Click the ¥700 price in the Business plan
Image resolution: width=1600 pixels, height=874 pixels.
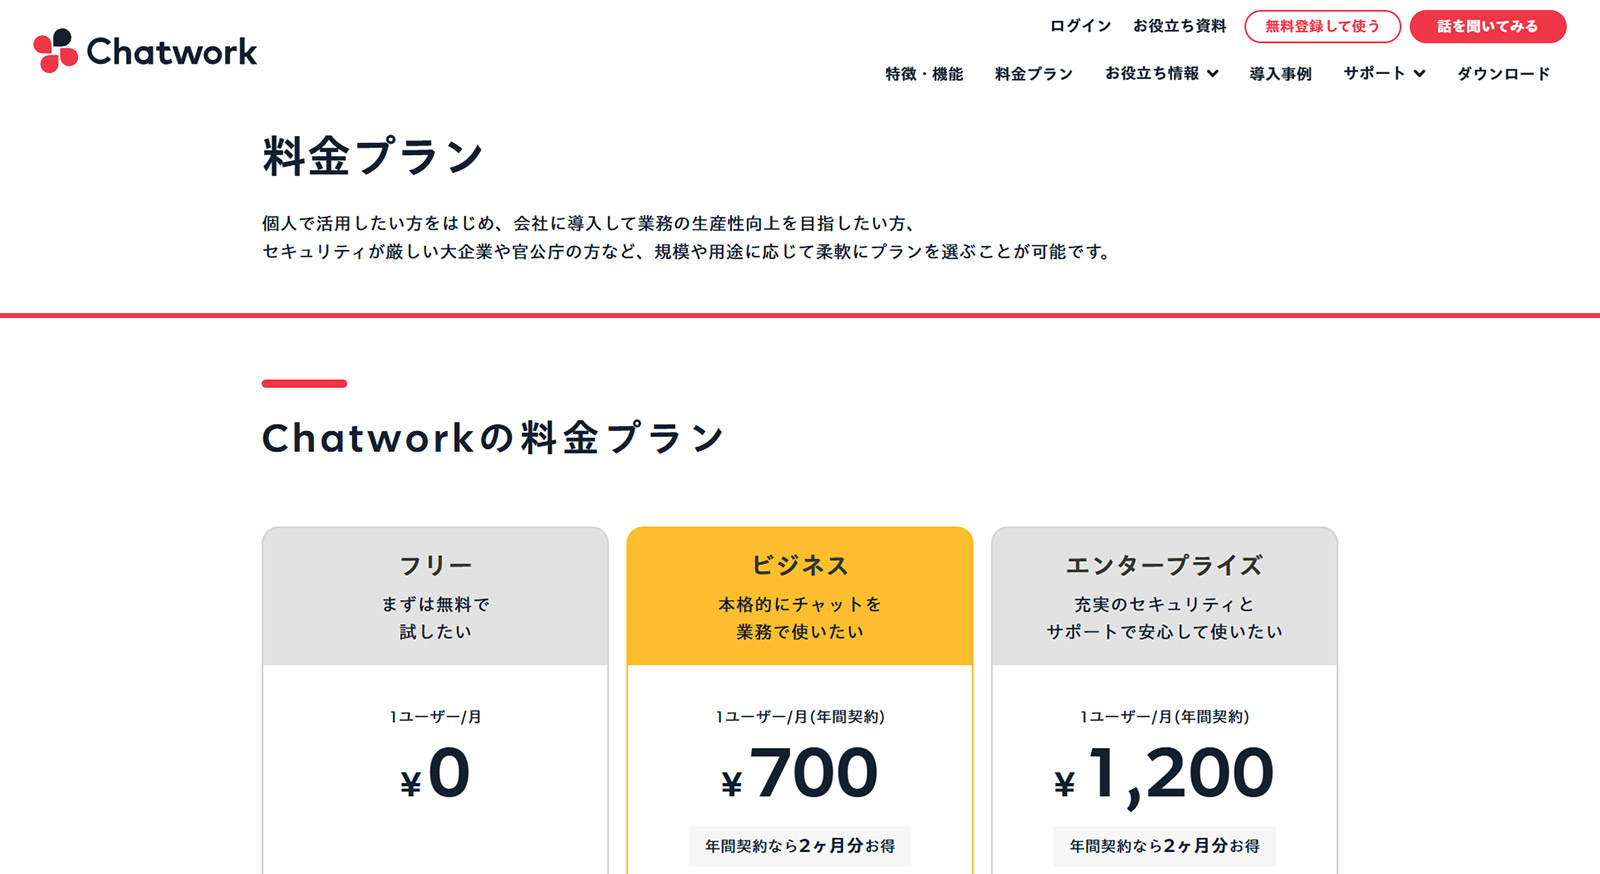(x=800, y=774)
